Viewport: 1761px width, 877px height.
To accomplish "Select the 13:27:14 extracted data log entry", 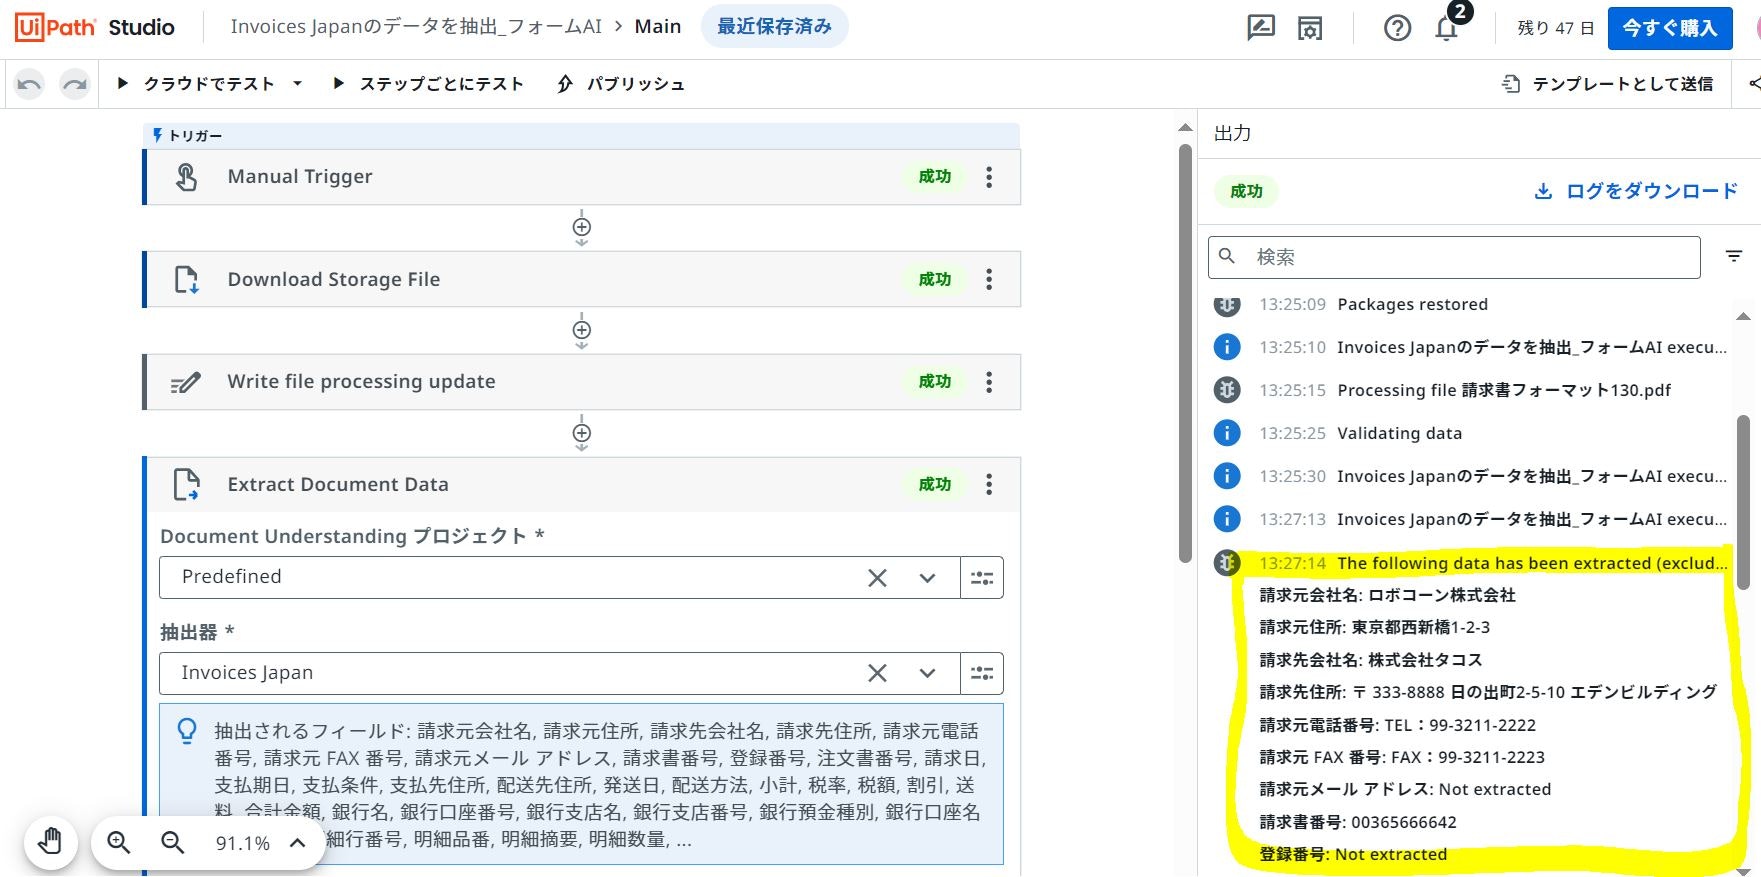I will [1470, 563].
